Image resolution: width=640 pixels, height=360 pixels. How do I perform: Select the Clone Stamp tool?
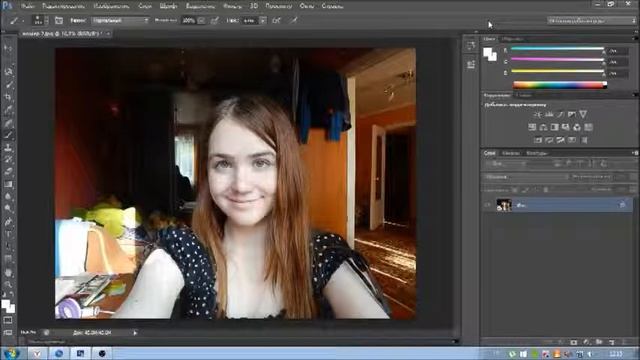click(x=8, y=147)
